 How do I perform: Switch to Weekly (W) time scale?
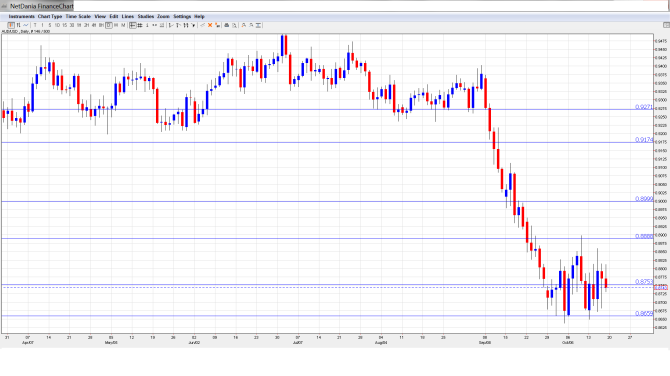116,25
